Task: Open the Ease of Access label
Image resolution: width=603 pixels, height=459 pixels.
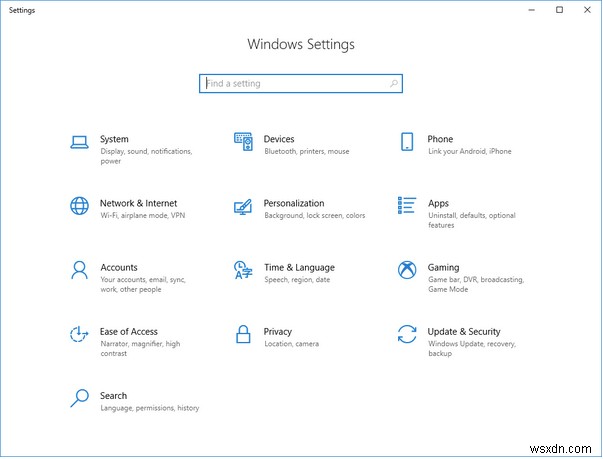Action: [129, 332]
